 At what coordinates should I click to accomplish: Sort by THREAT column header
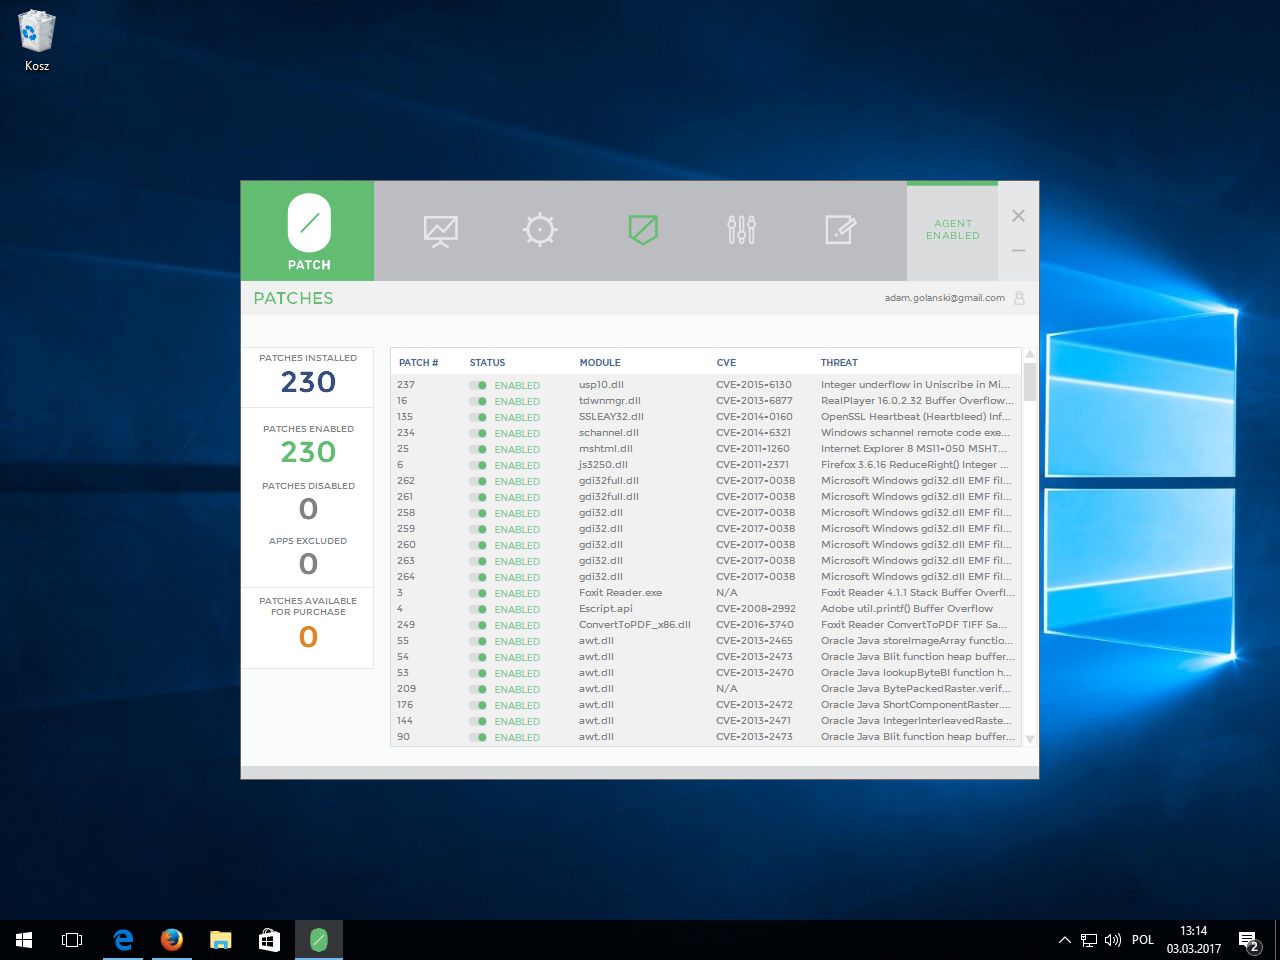tap(839, 363)
